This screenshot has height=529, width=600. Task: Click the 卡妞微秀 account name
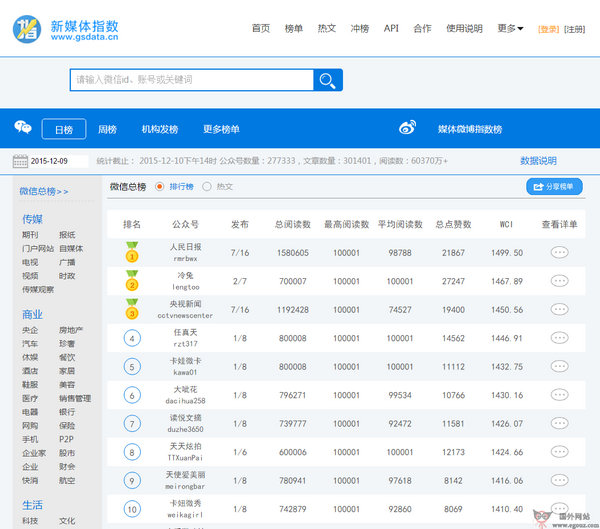pos(186,503)
